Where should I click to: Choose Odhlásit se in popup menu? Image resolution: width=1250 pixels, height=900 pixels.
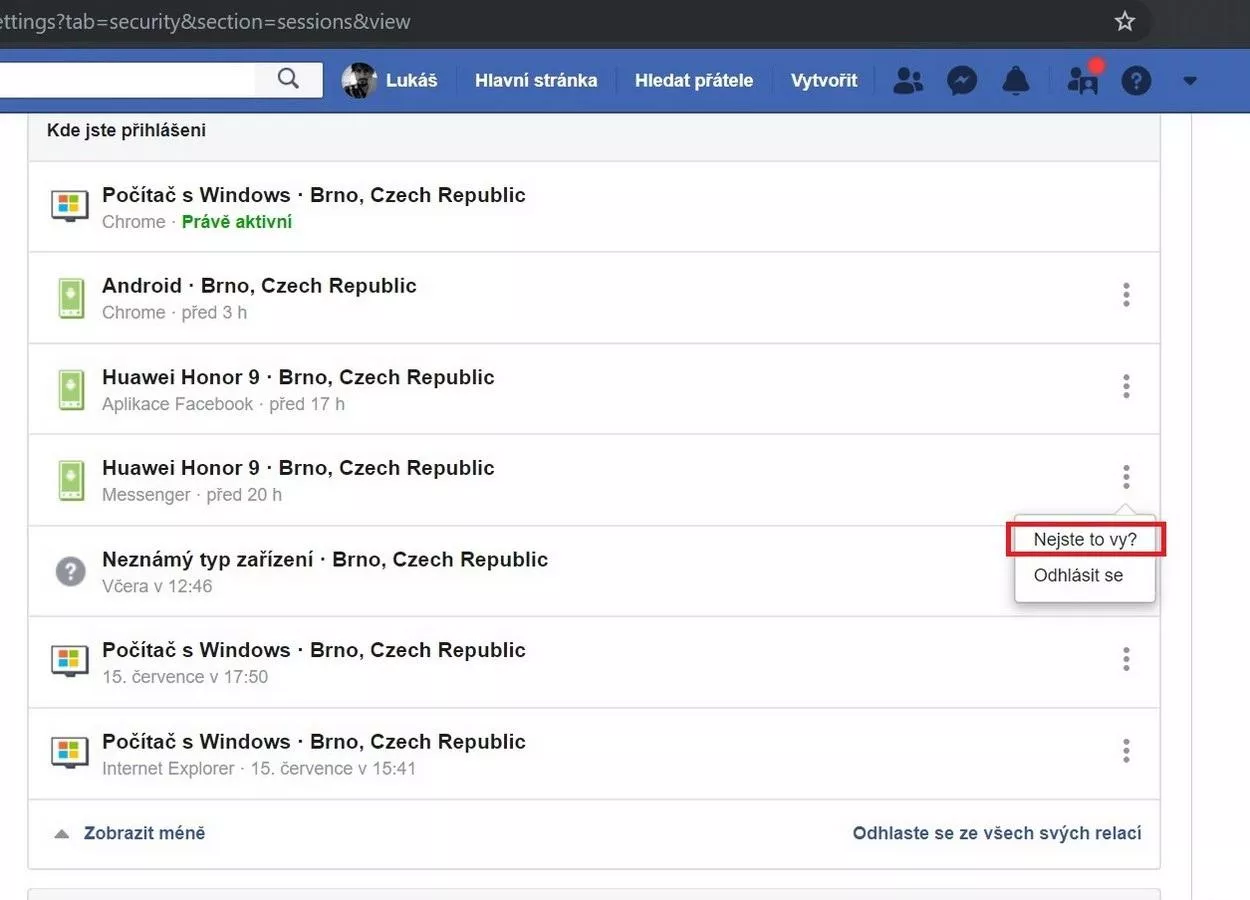1078,575
